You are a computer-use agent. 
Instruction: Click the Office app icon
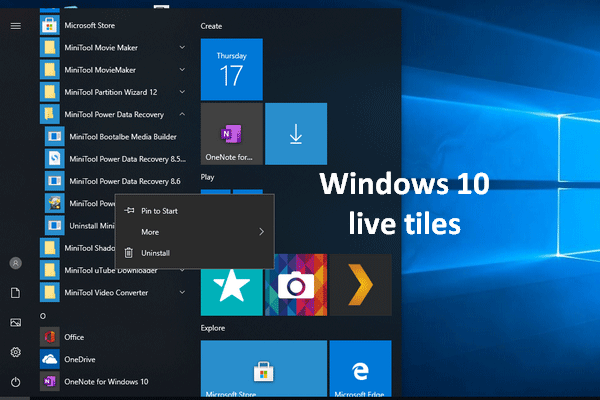point(50,337)
